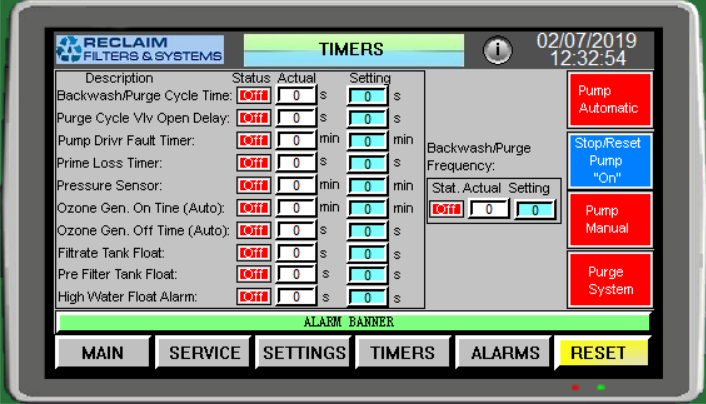Toggle Backwash/Purge Frequency Off status
The height and width of the screenshot is (404, 706).
[447, 209]
